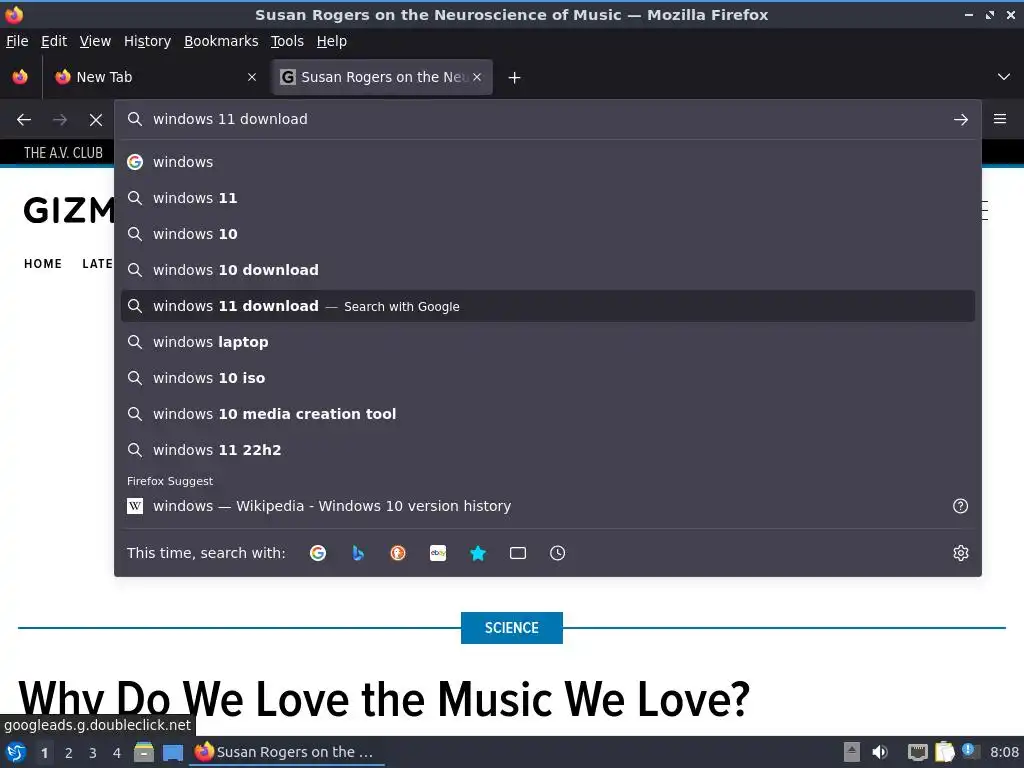Search this time with eBay icon
Viewport: 1024px width, 768px height.
(x=438, y=553)
